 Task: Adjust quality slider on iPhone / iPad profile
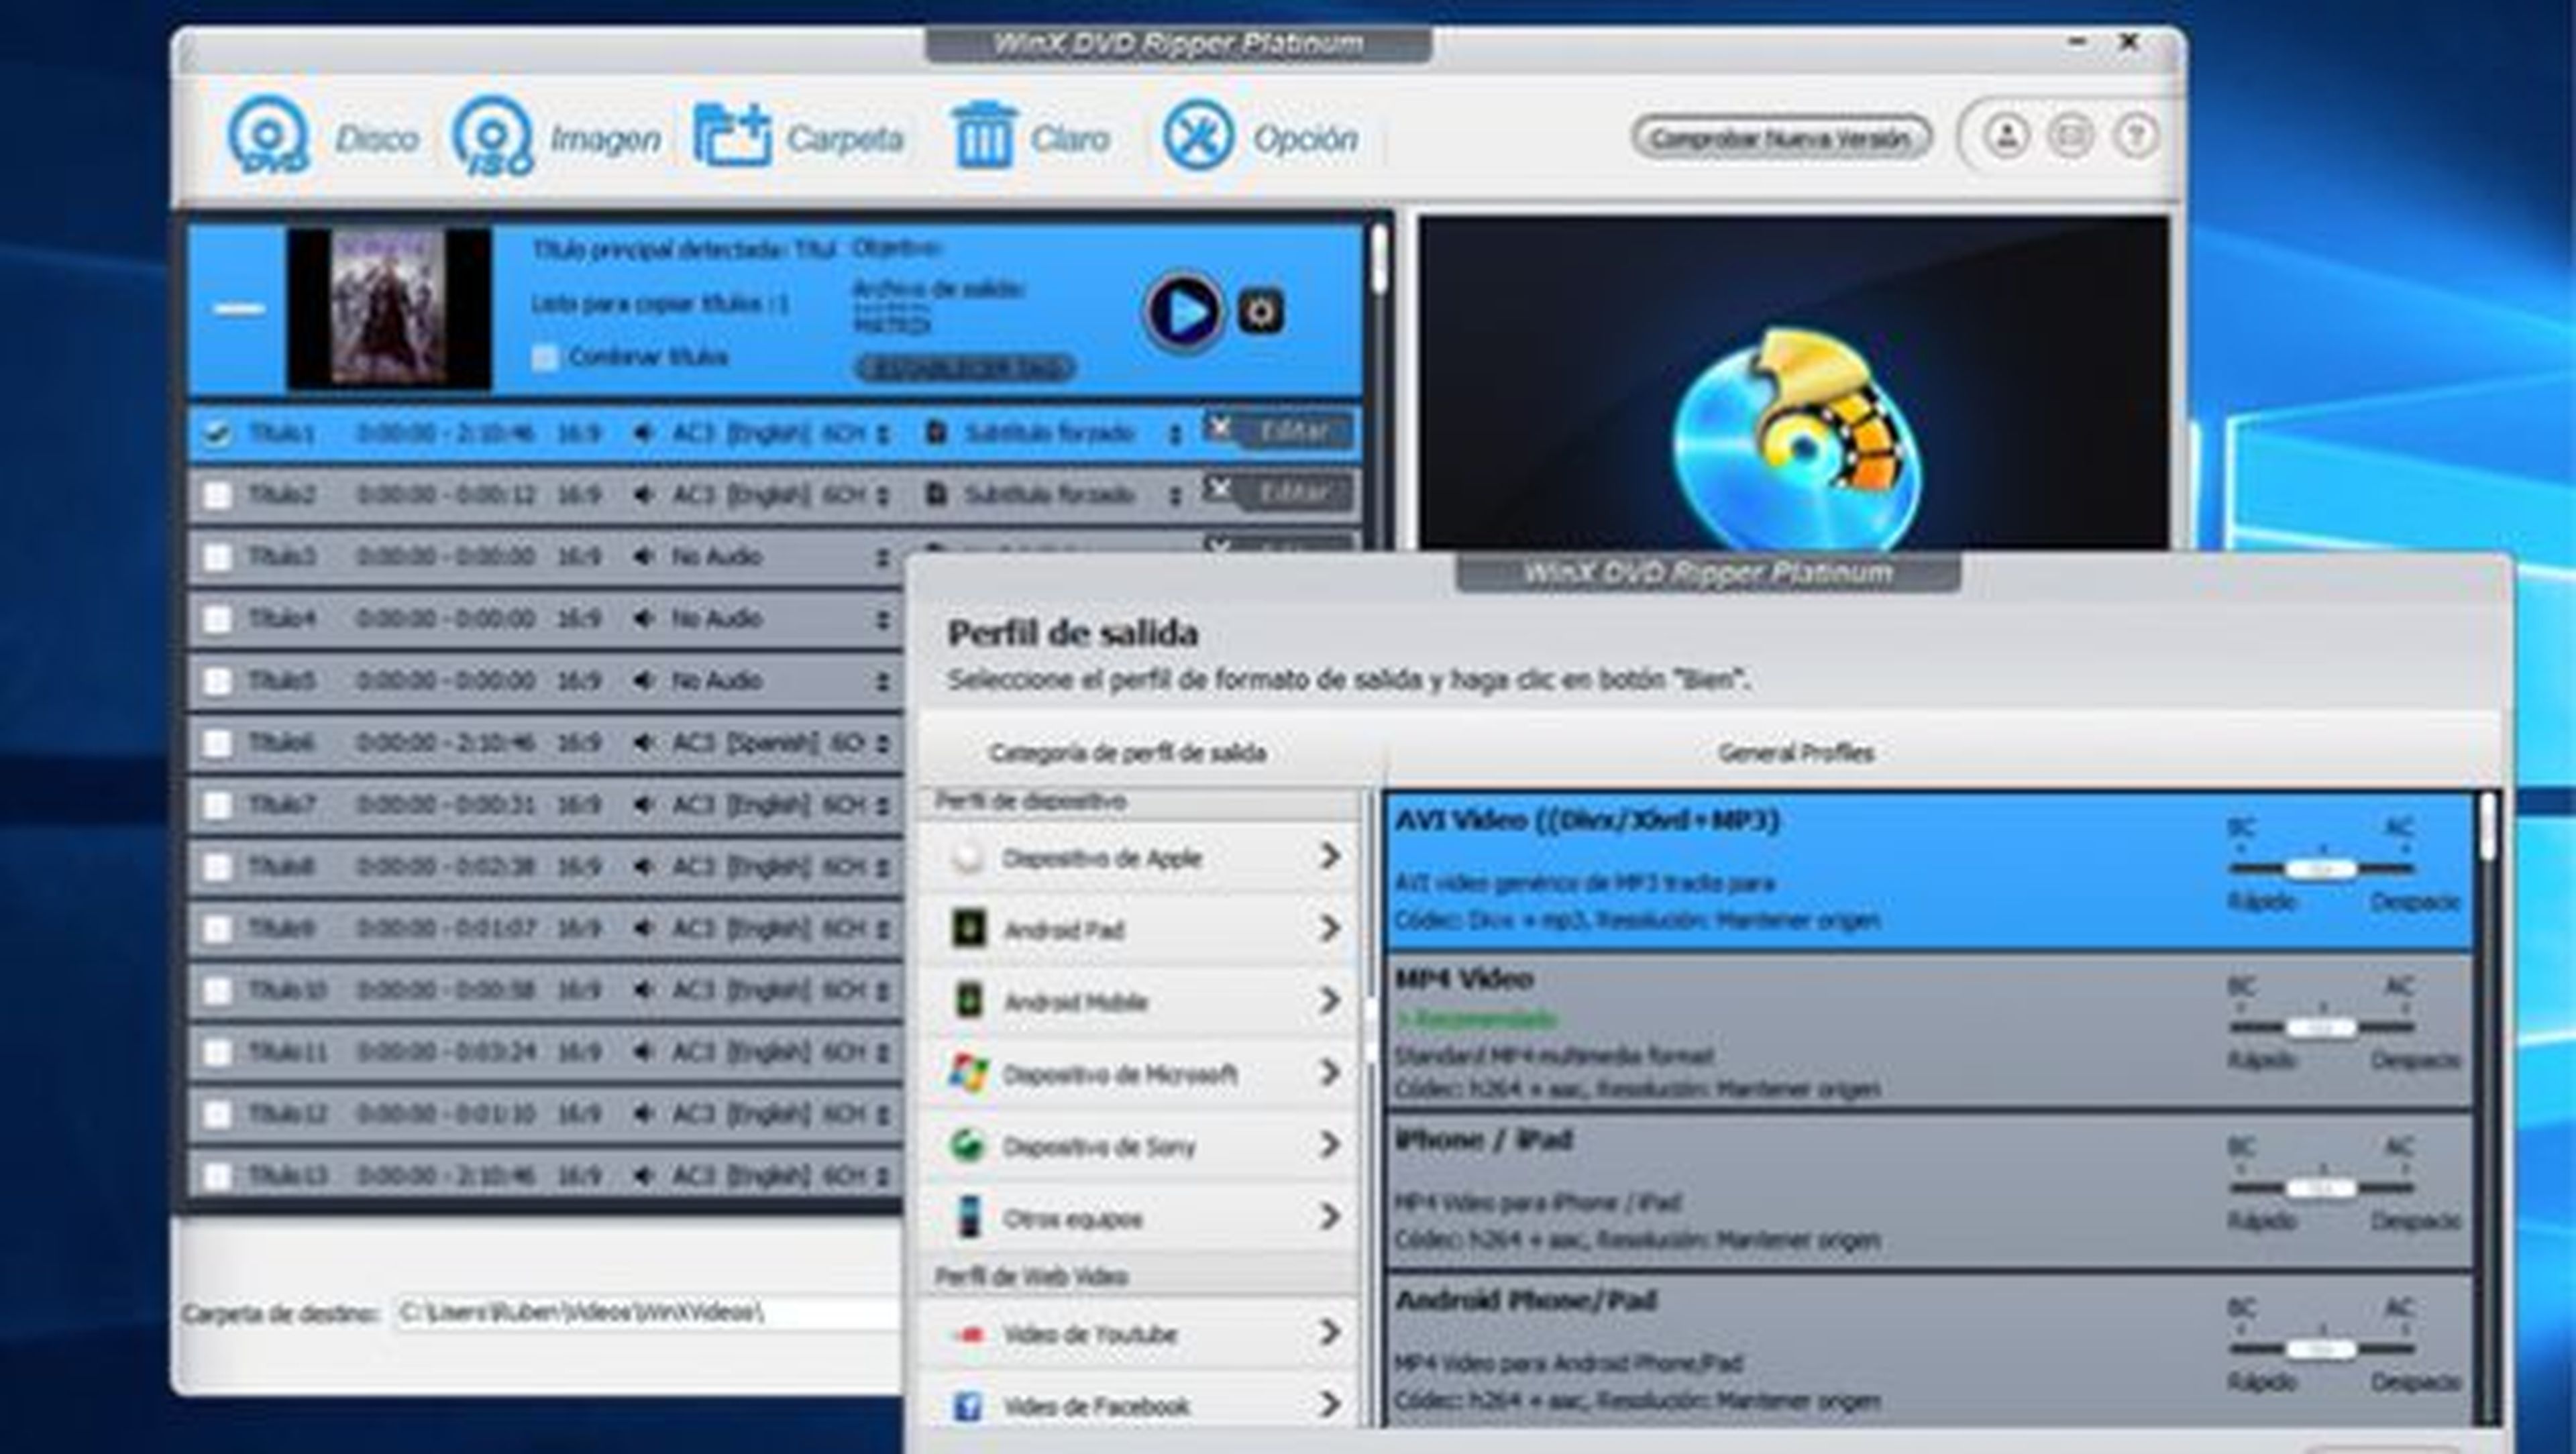pyautogui.click(x=2322, y=1188)
